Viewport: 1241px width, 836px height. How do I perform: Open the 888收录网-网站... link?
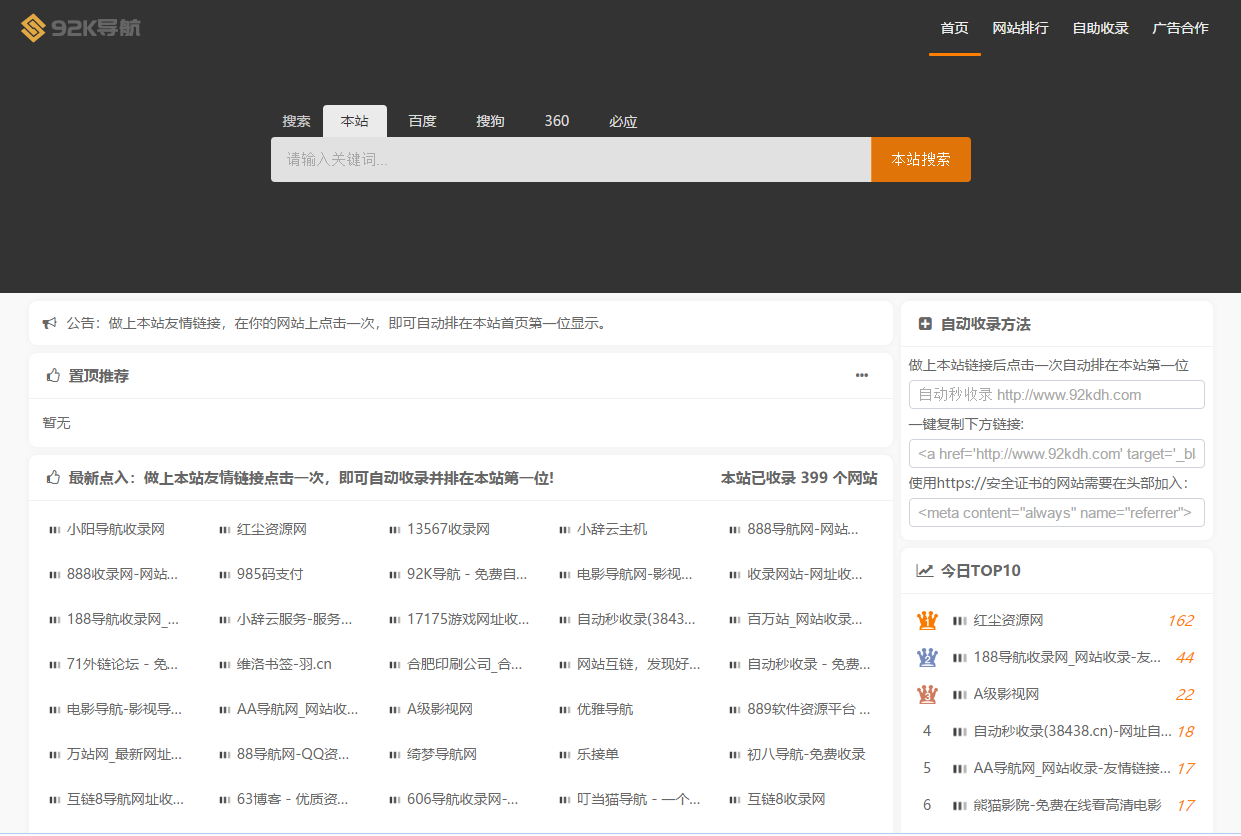(122, 574)
